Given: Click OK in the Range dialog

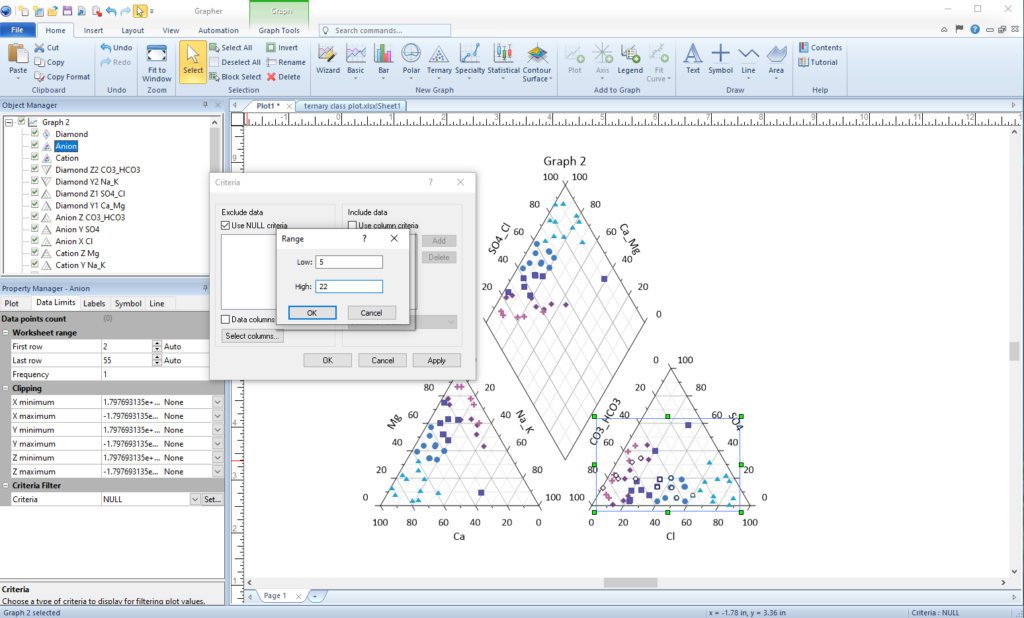Looking at the screenshot, I should (x=311, y=313).
